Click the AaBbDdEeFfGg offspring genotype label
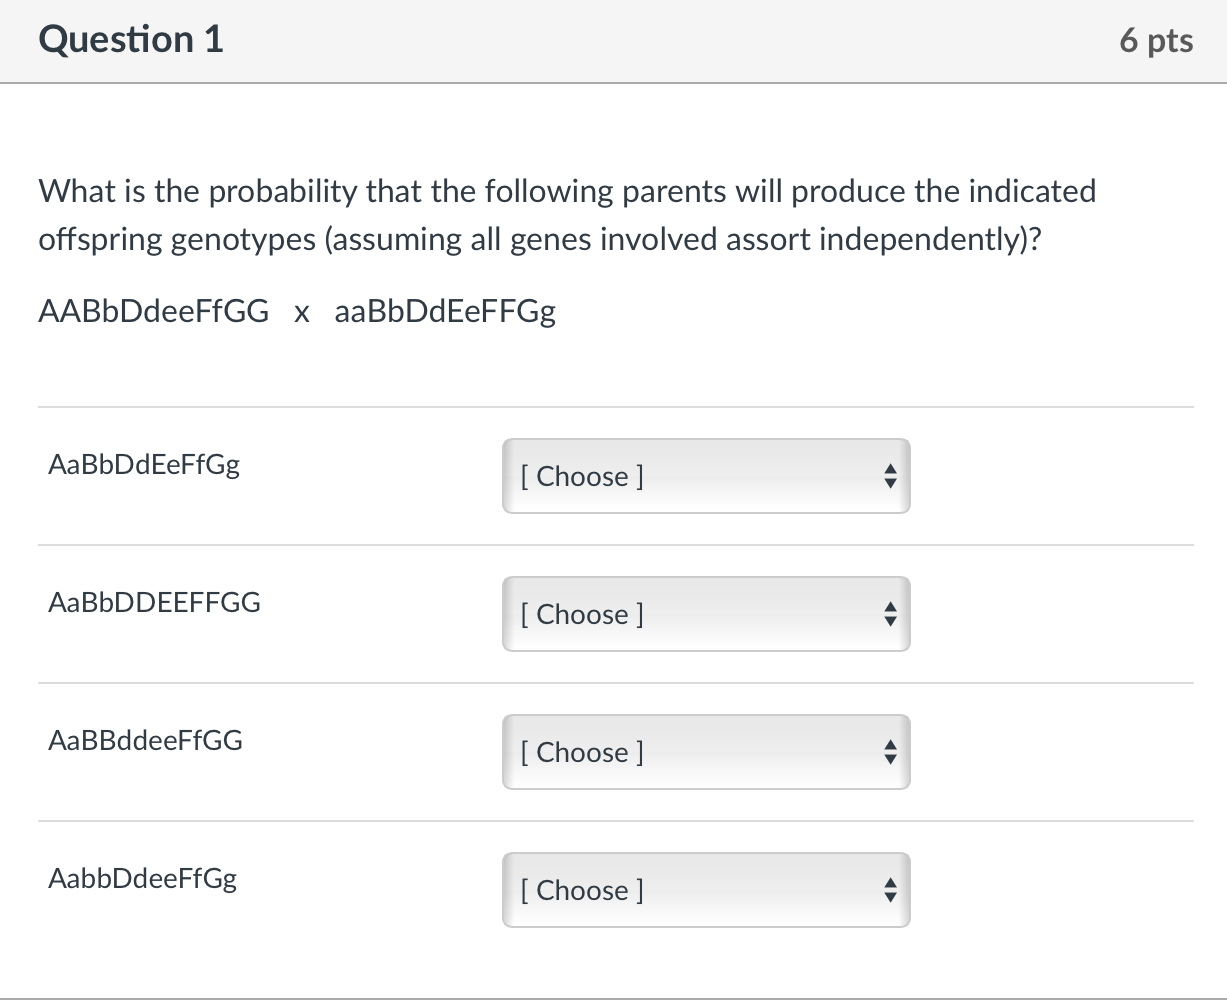The image size is (1227, 1003). (144, 464)
